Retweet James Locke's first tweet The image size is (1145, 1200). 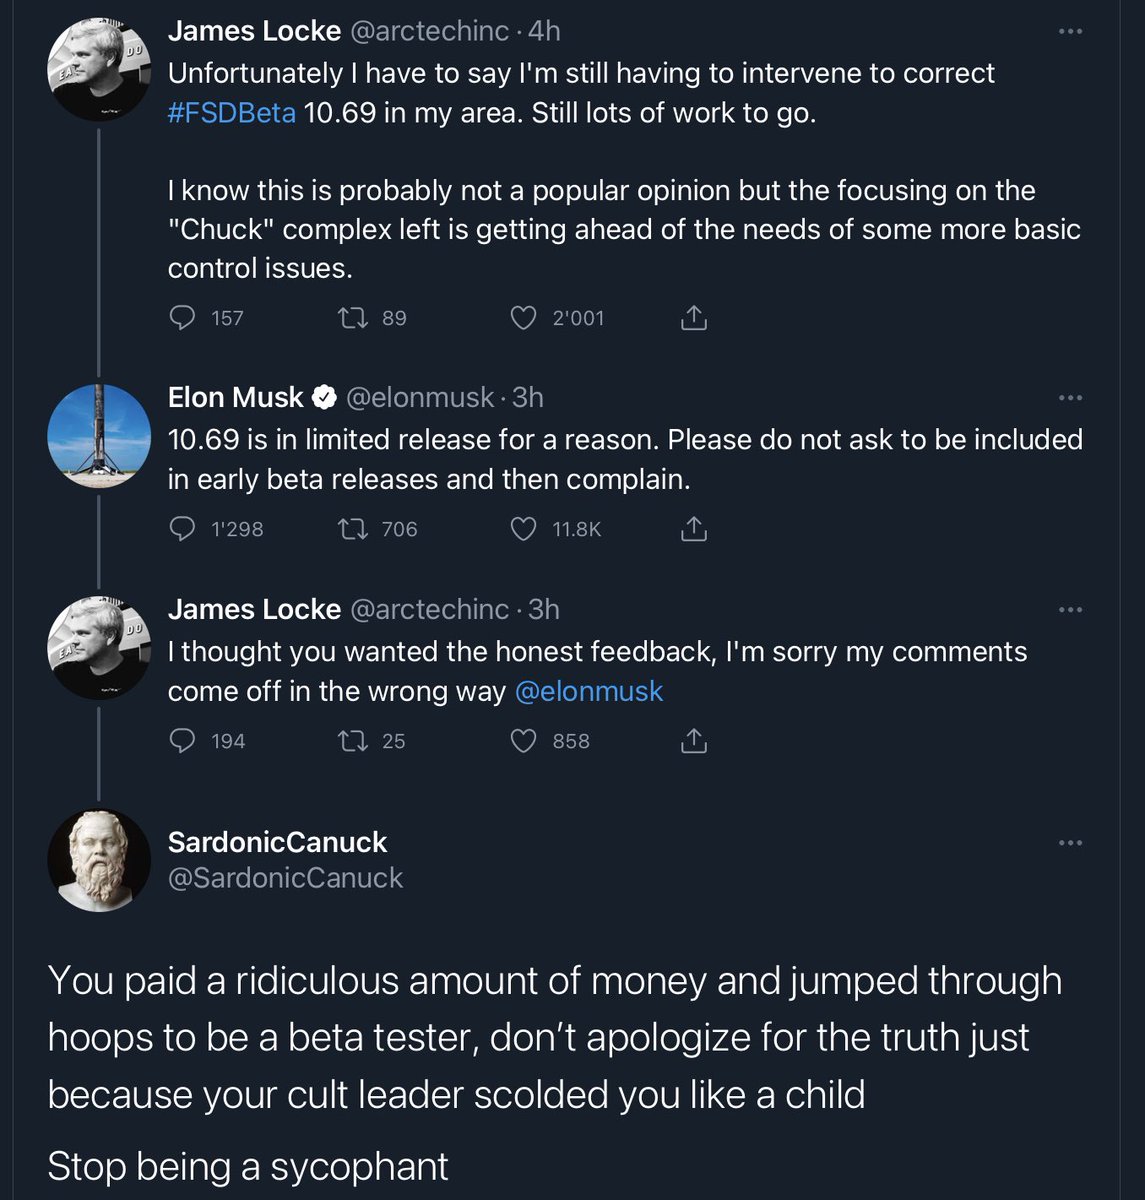click(x=350, y=318)
